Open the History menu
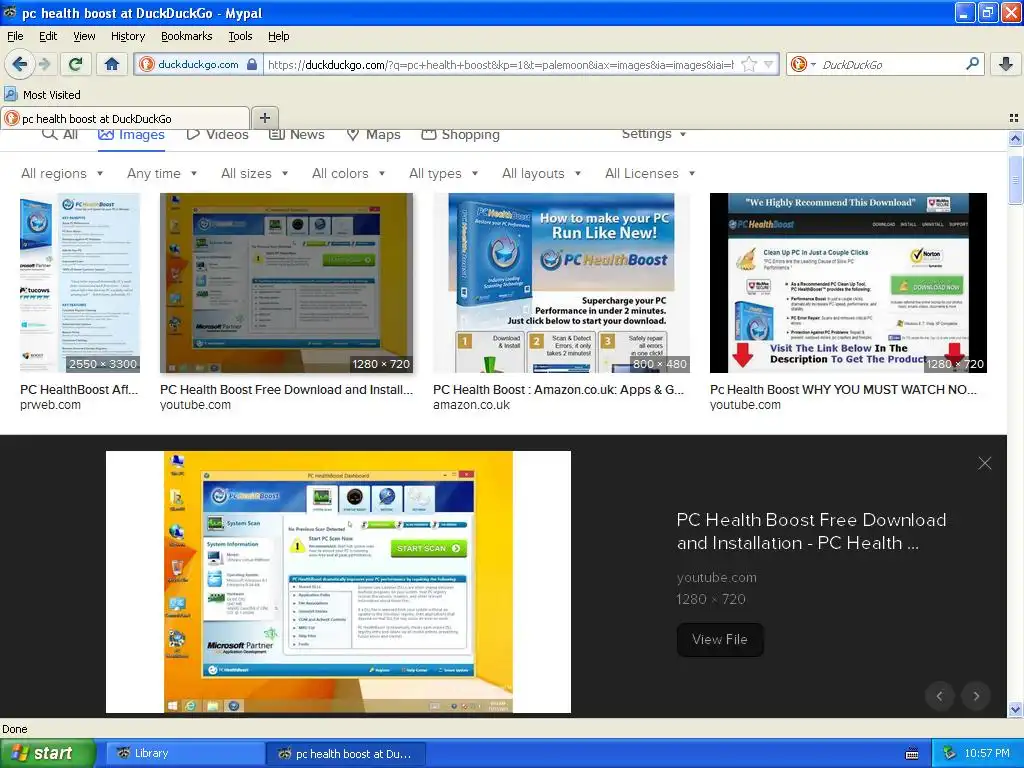 [127, 36]
